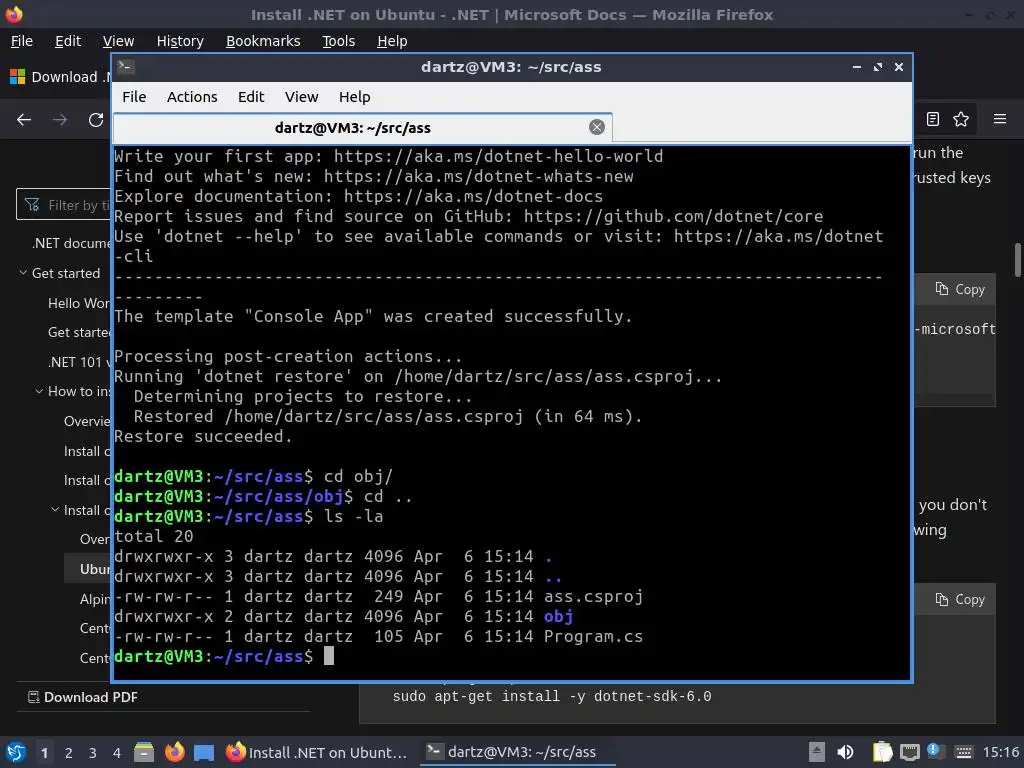Open the application launcher menu on taskbar
Screen dimensions: 1024x768
(16, 752)
